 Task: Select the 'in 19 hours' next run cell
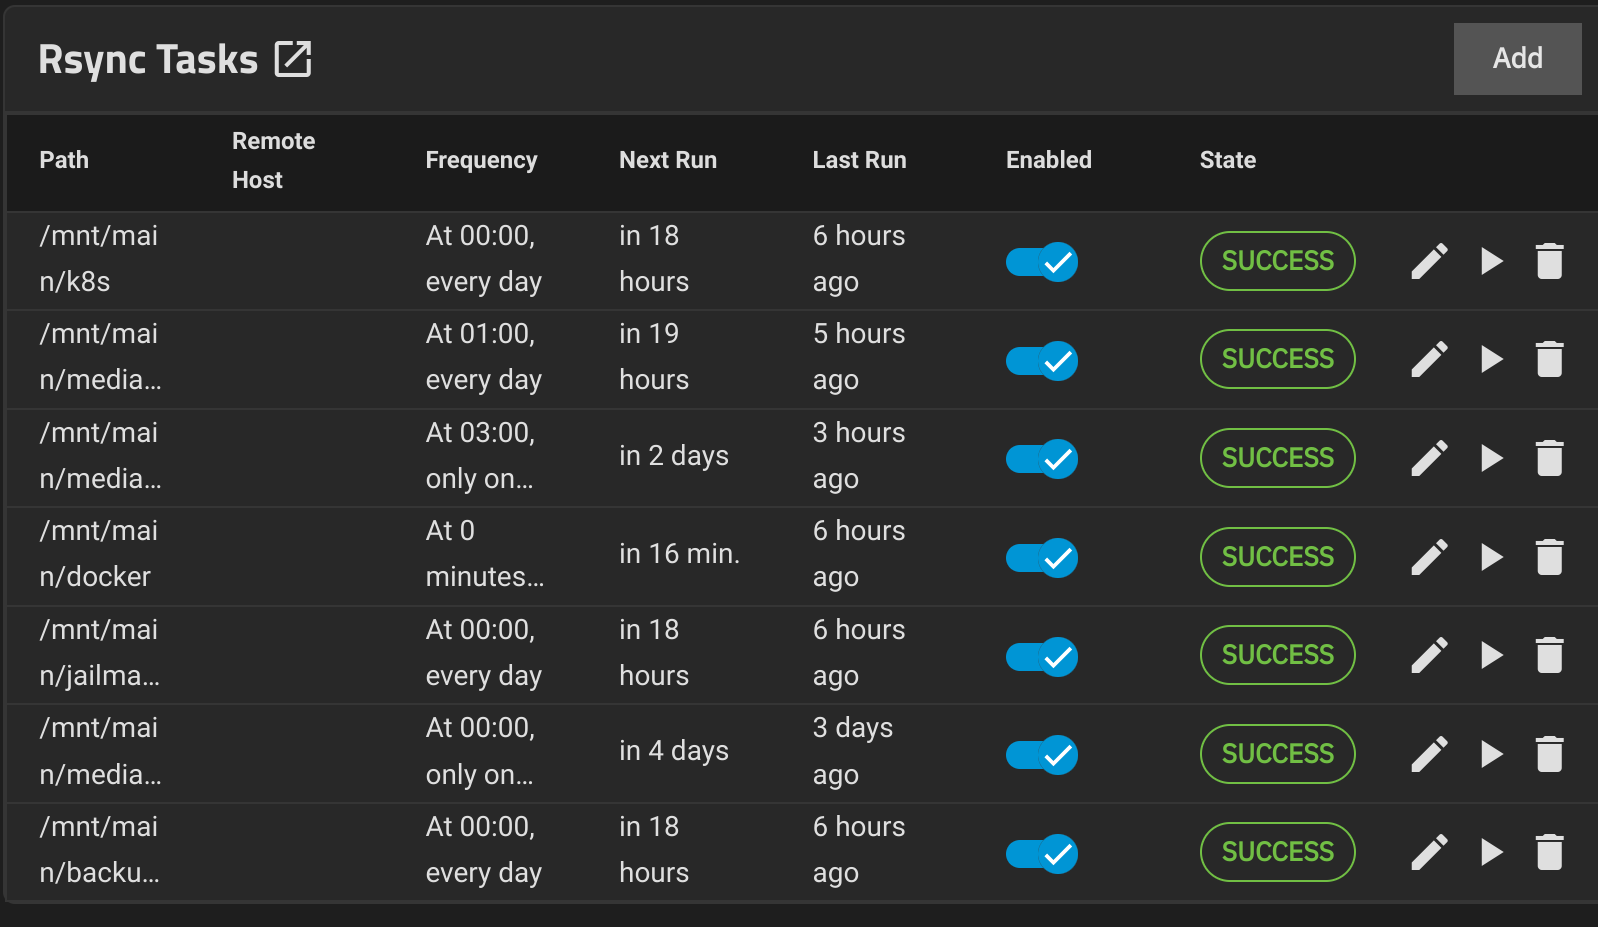[654, 357]
